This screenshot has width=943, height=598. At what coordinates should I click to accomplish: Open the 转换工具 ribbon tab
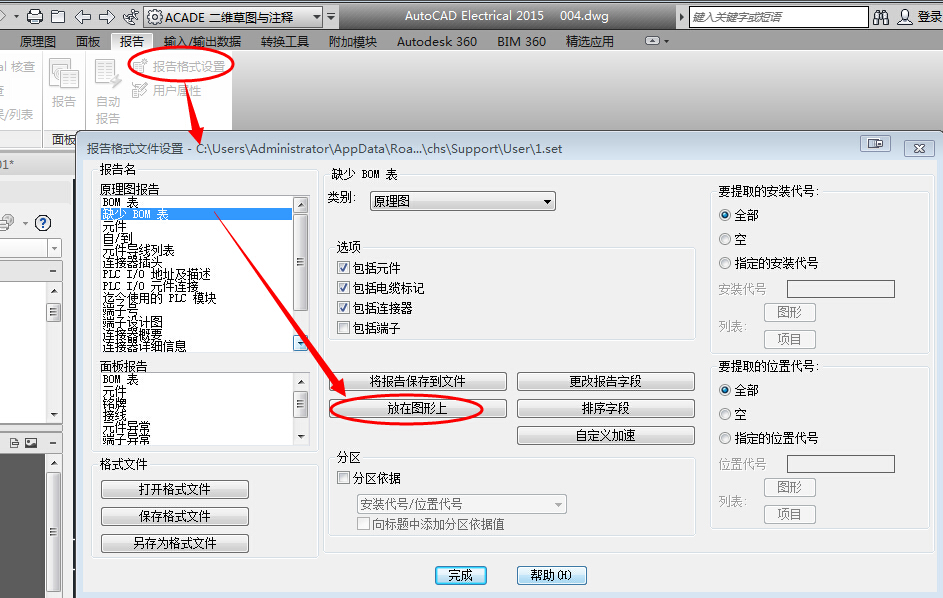pos(285,41)
